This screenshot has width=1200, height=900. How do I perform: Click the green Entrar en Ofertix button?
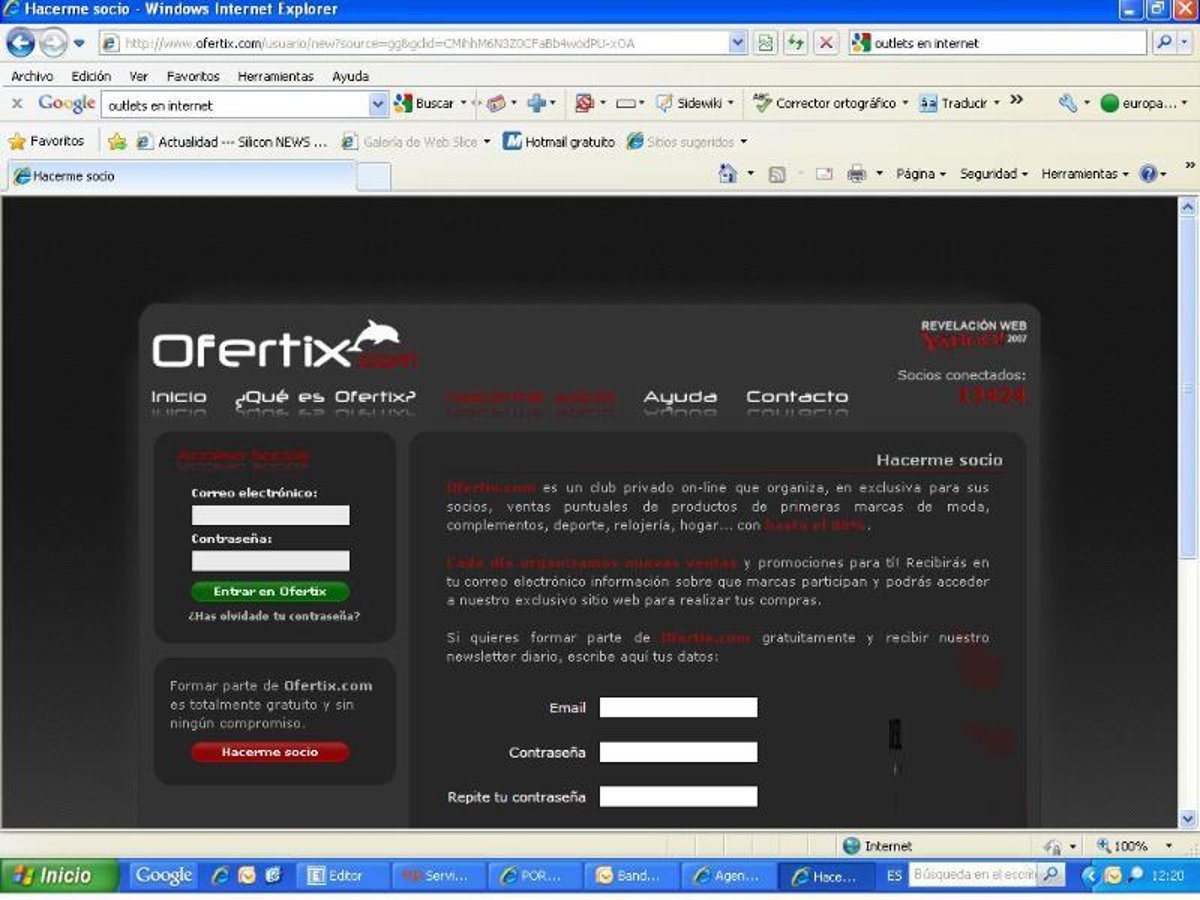(x=270, y=591)
